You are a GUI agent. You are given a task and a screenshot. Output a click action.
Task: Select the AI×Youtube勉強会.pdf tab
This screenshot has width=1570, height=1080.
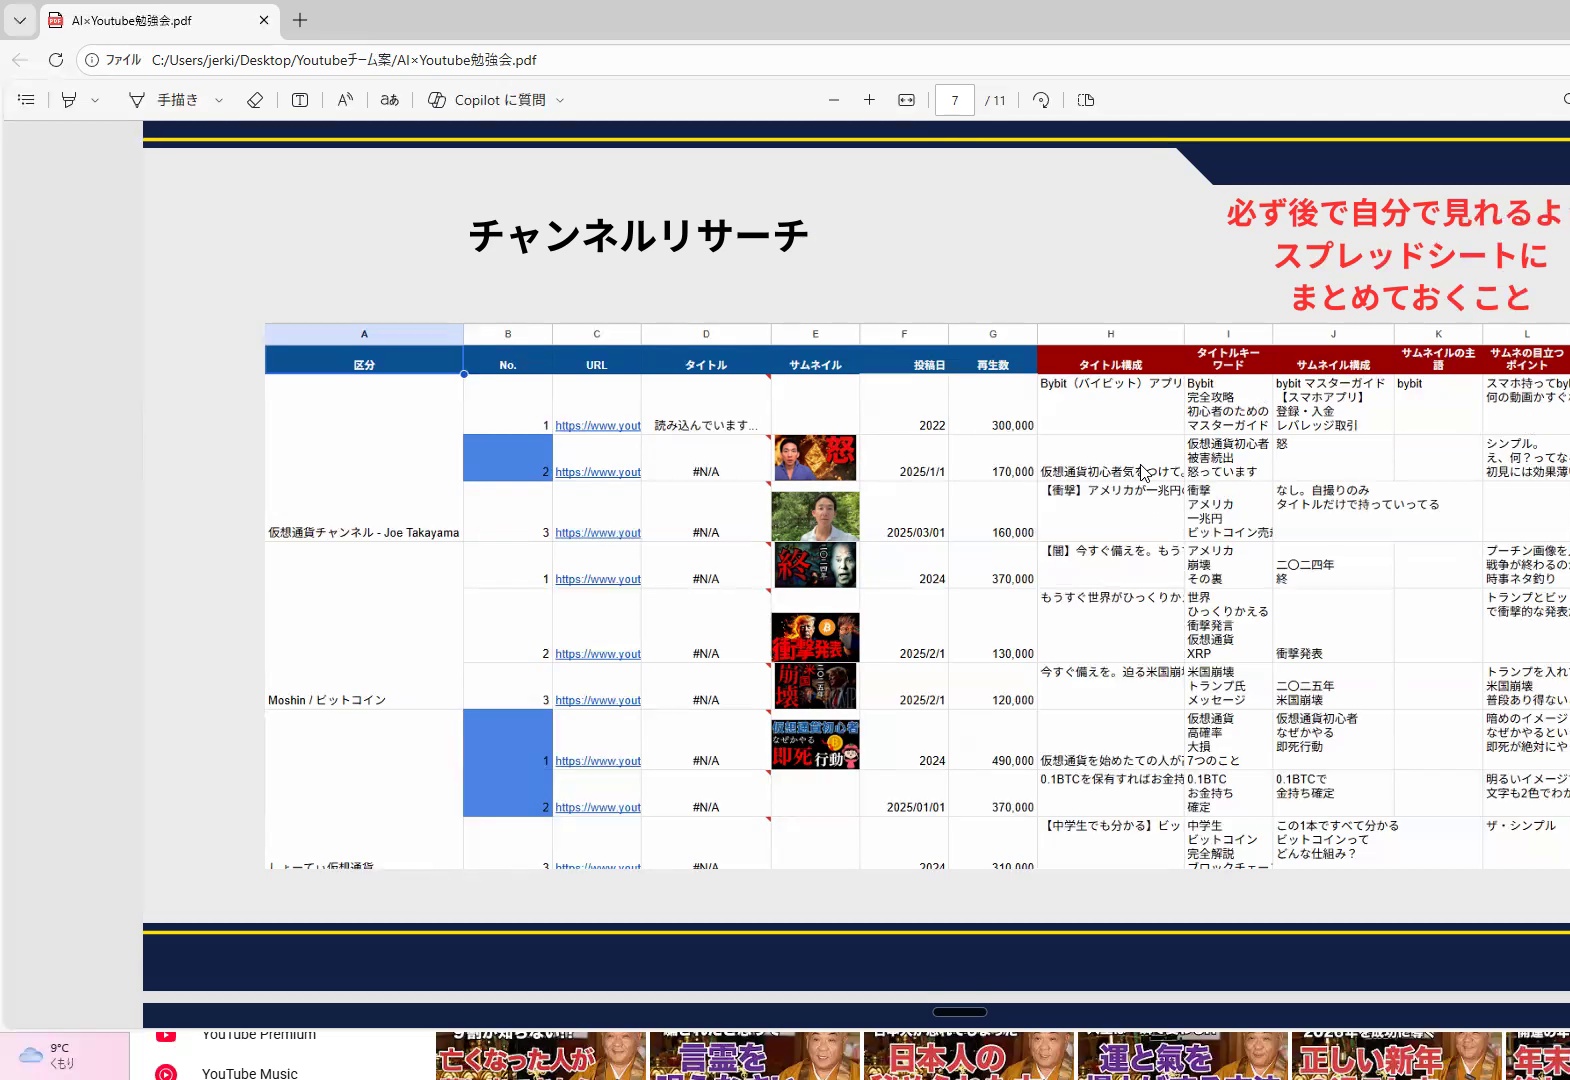click(x=150, y=20)
